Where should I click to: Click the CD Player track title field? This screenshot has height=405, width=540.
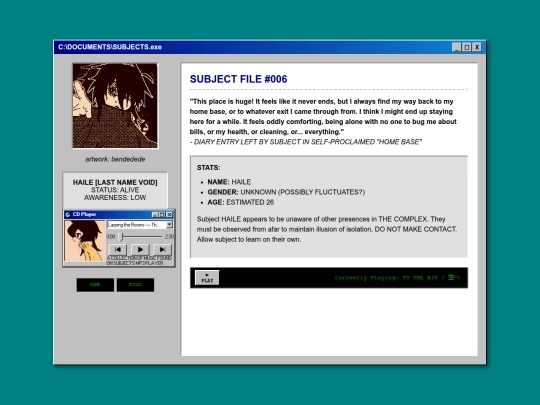tap(137, 225)
